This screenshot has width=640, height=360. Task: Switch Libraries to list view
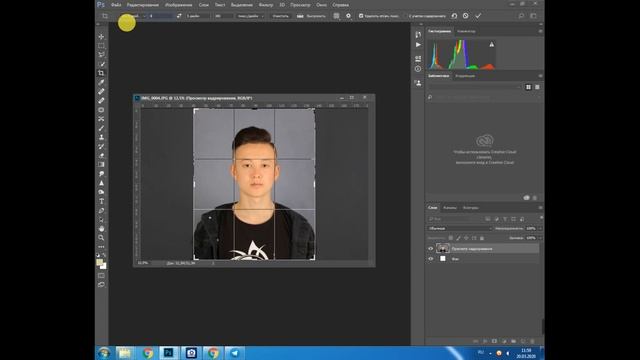pos(537,87)
